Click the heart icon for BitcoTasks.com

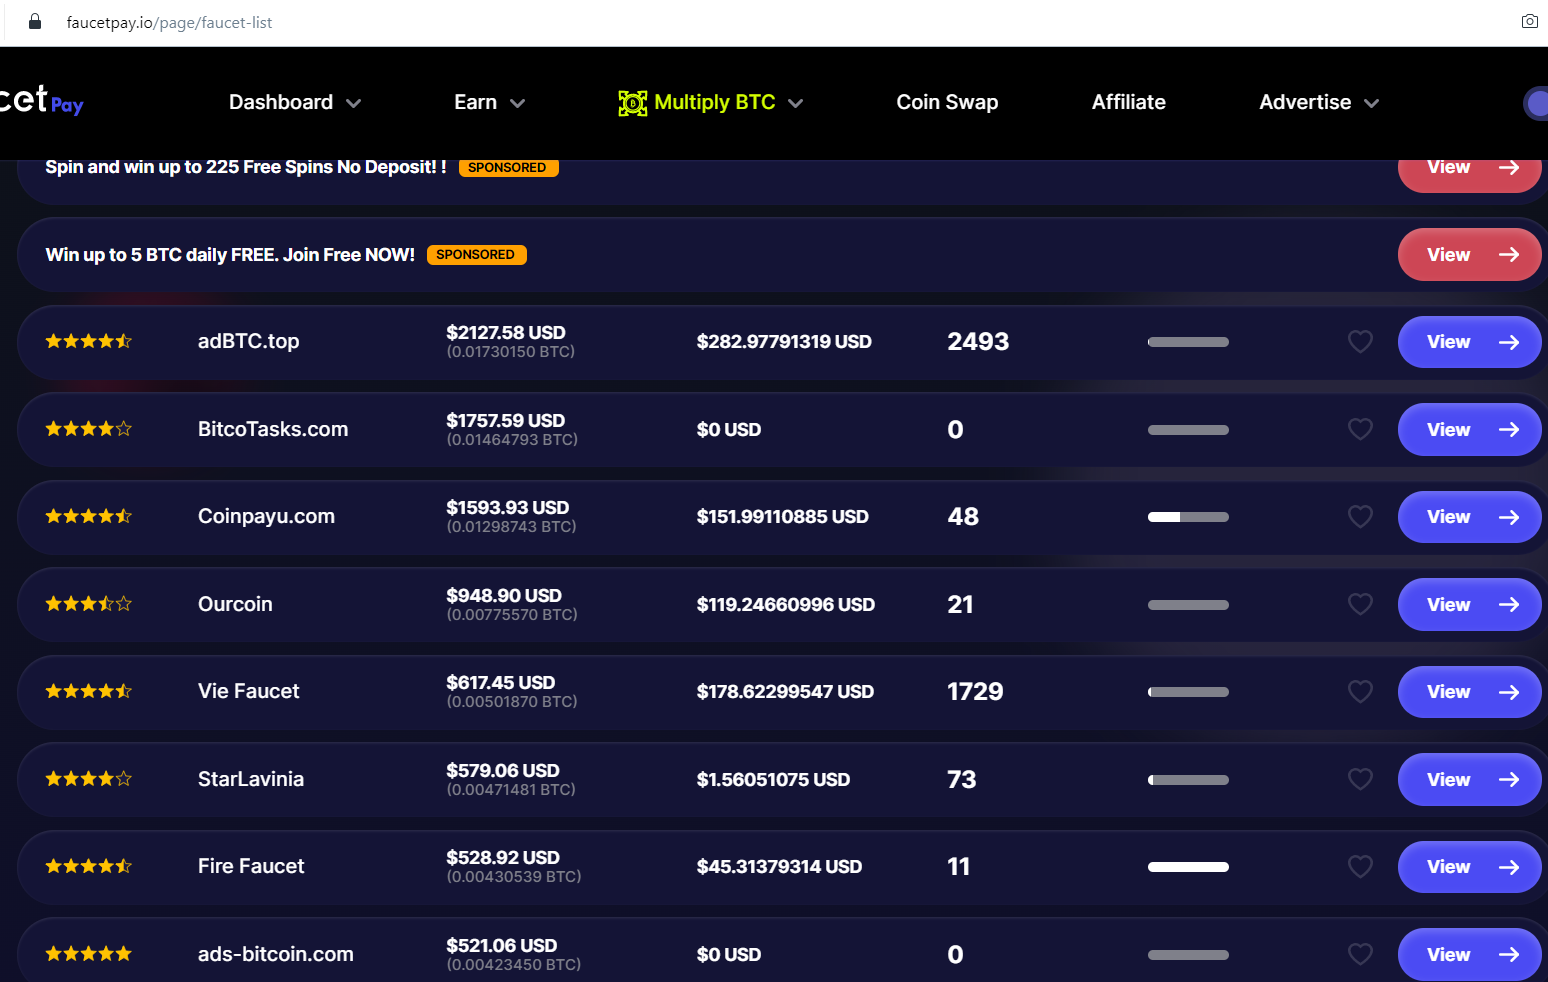click(1360, 429)
